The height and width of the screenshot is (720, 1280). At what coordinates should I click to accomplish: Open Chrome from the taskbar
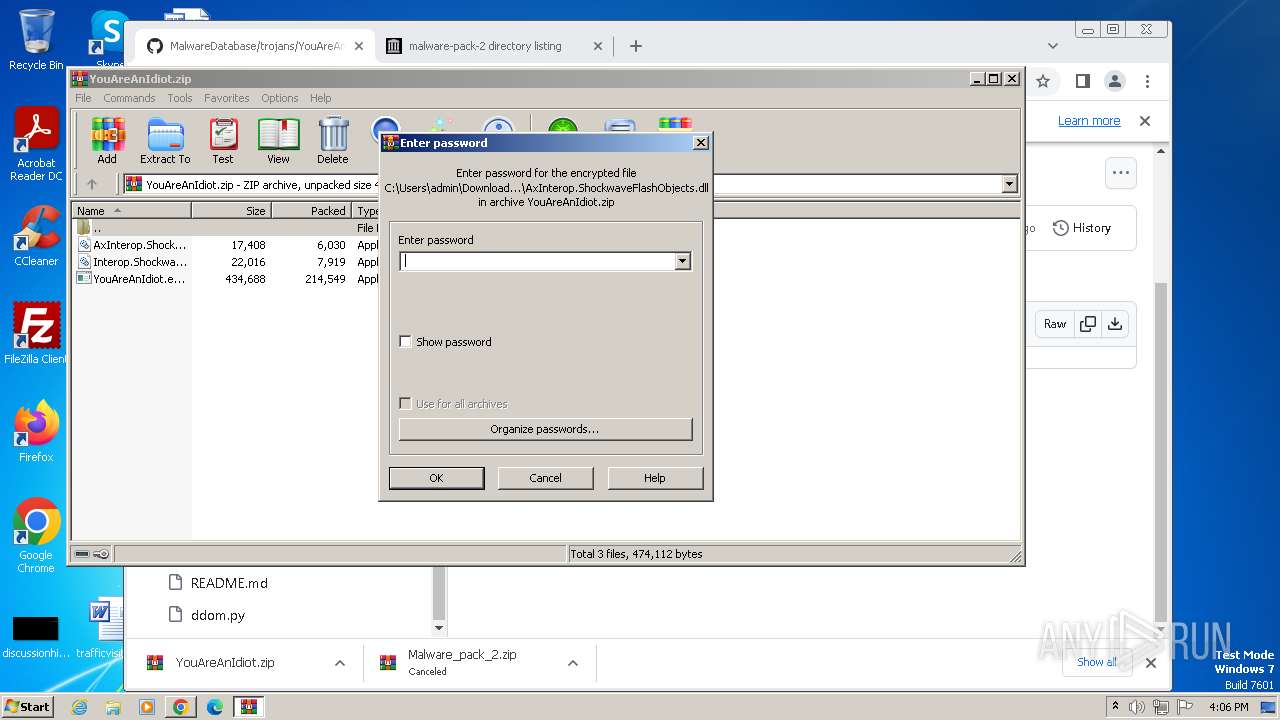(181, 707)
